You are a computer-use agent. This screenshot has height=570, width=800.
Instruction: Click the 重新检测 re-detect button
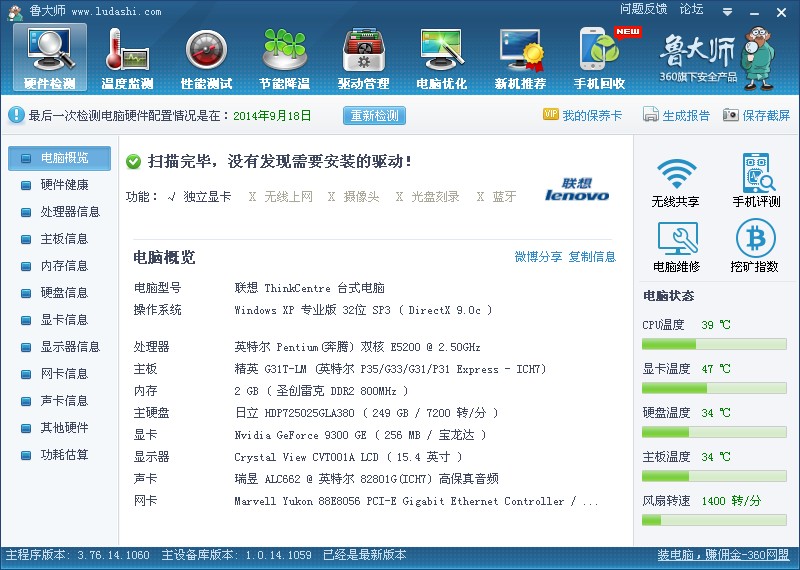[374, 115]
